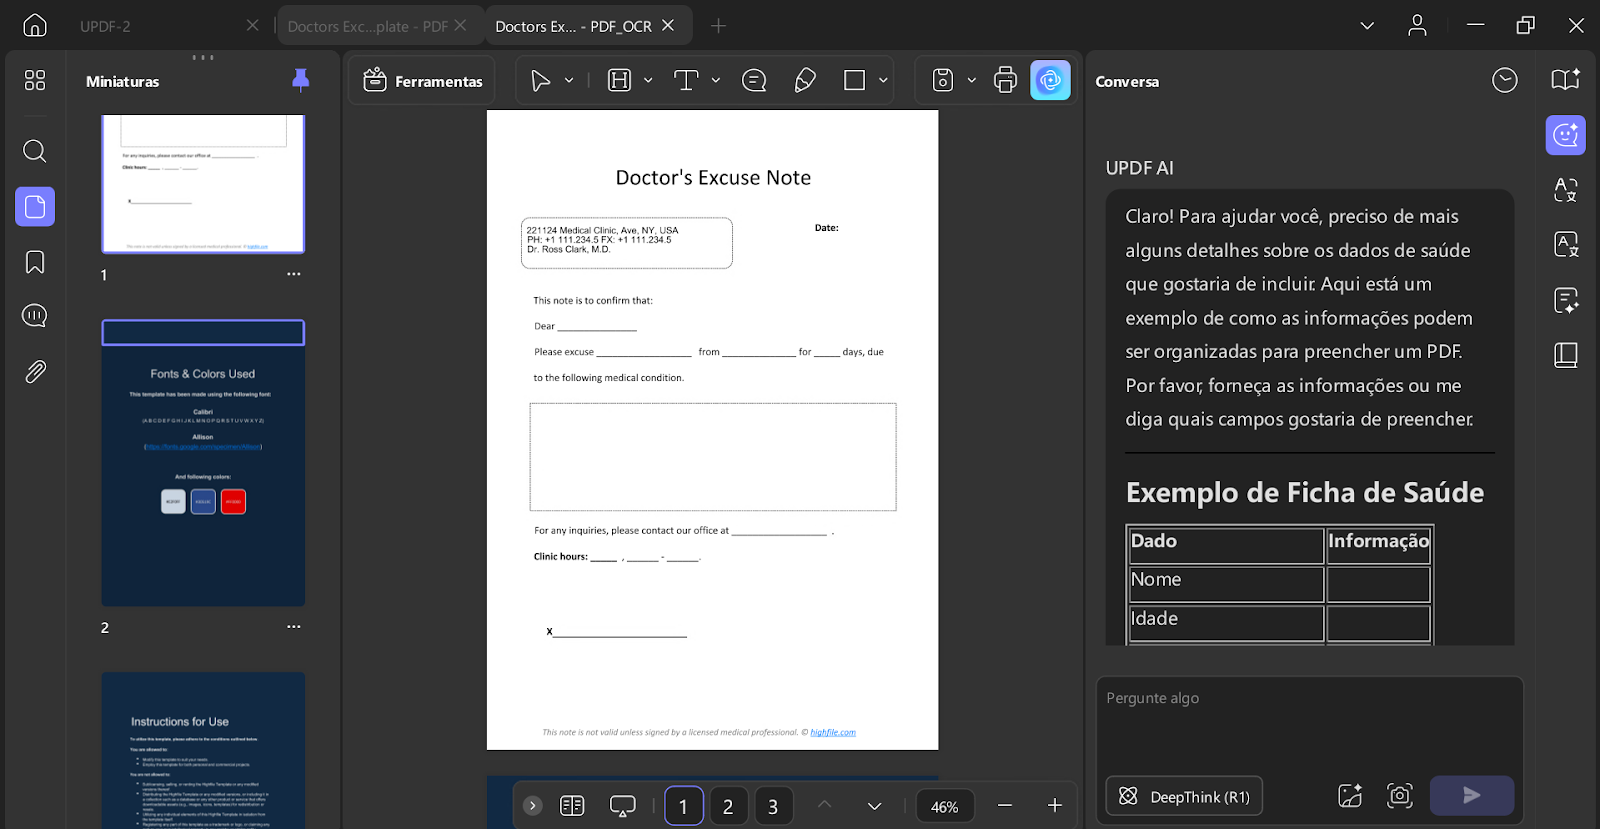The width and height of the screenshot is (1600, 829).
Task: Collapse the bottom toolbar arrow
Action: coord(533,805)
